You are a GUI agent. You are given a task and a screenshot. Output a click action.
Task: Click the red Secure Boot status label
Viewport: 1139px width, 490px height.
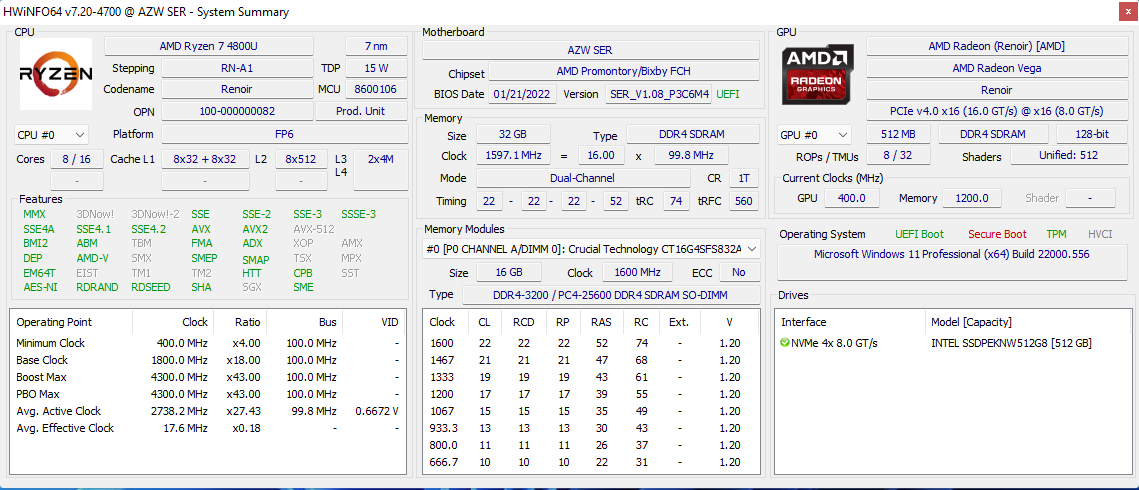(997, 234)
